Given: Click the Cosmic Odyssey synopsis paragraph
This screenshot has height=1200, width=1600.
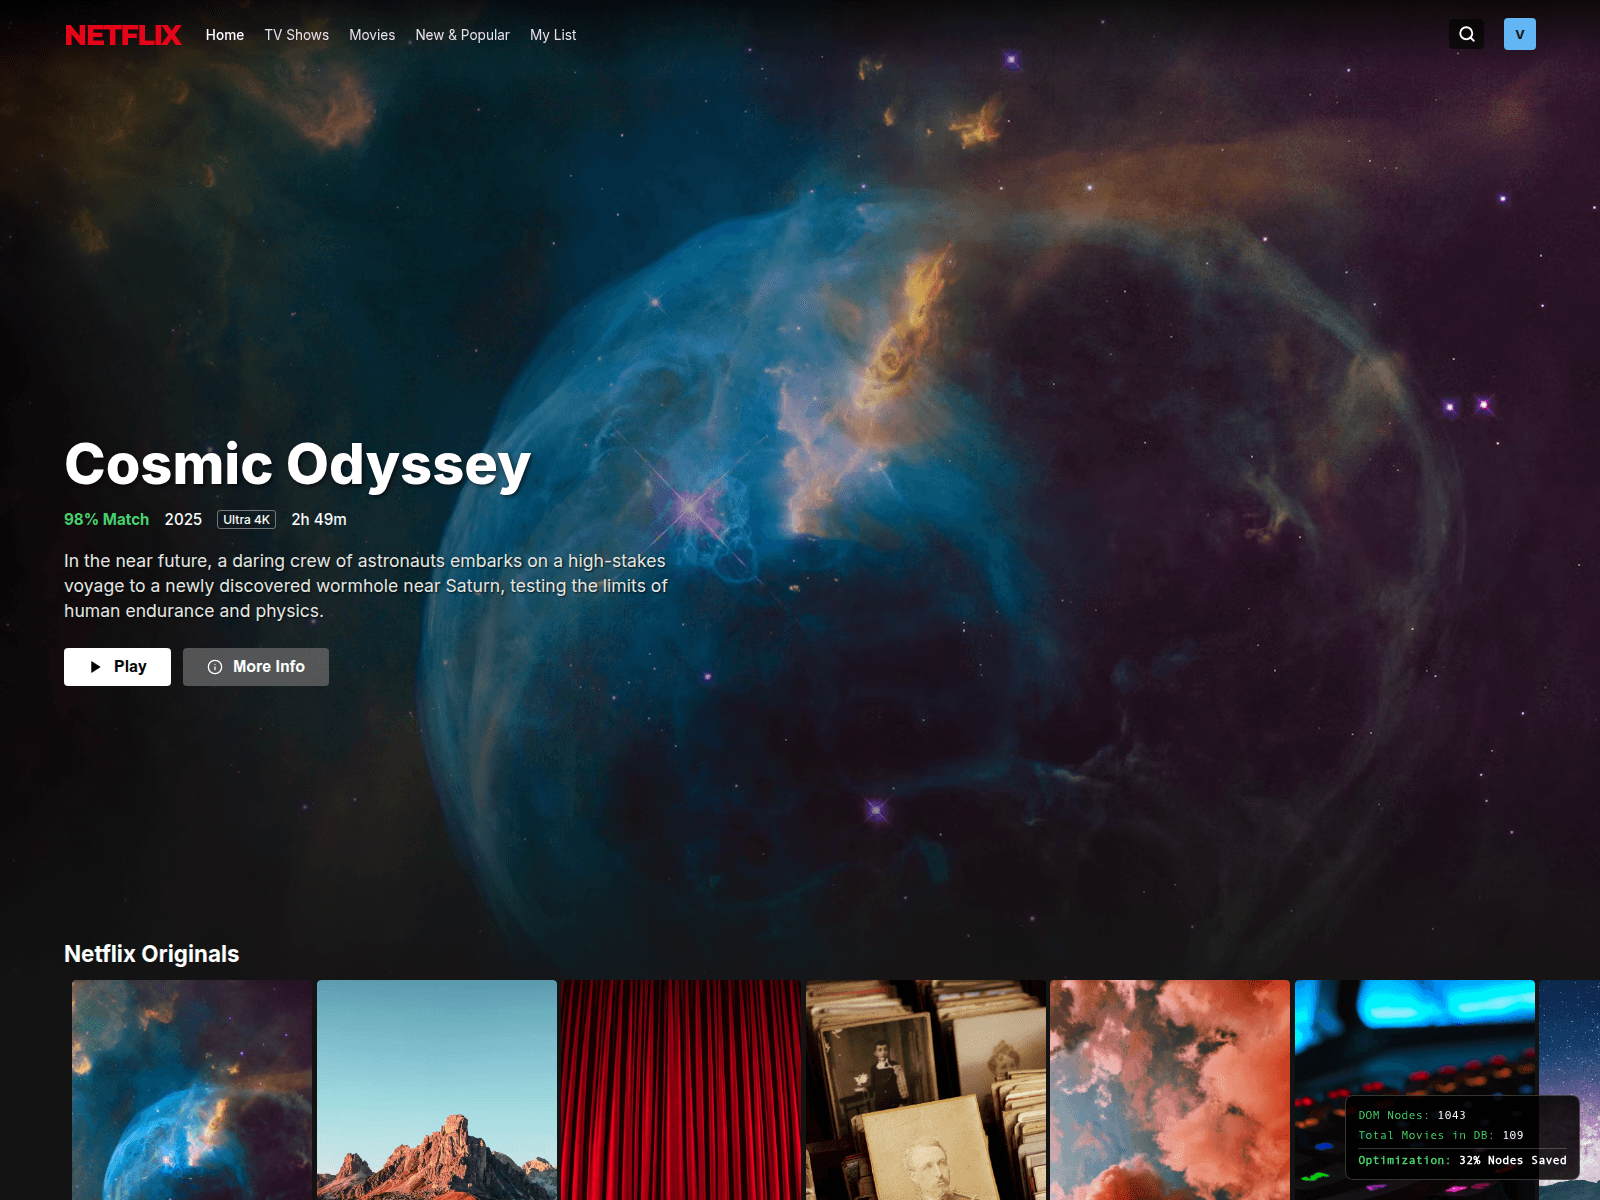Looking at the screenshot, I should click(x=366, y=586).
